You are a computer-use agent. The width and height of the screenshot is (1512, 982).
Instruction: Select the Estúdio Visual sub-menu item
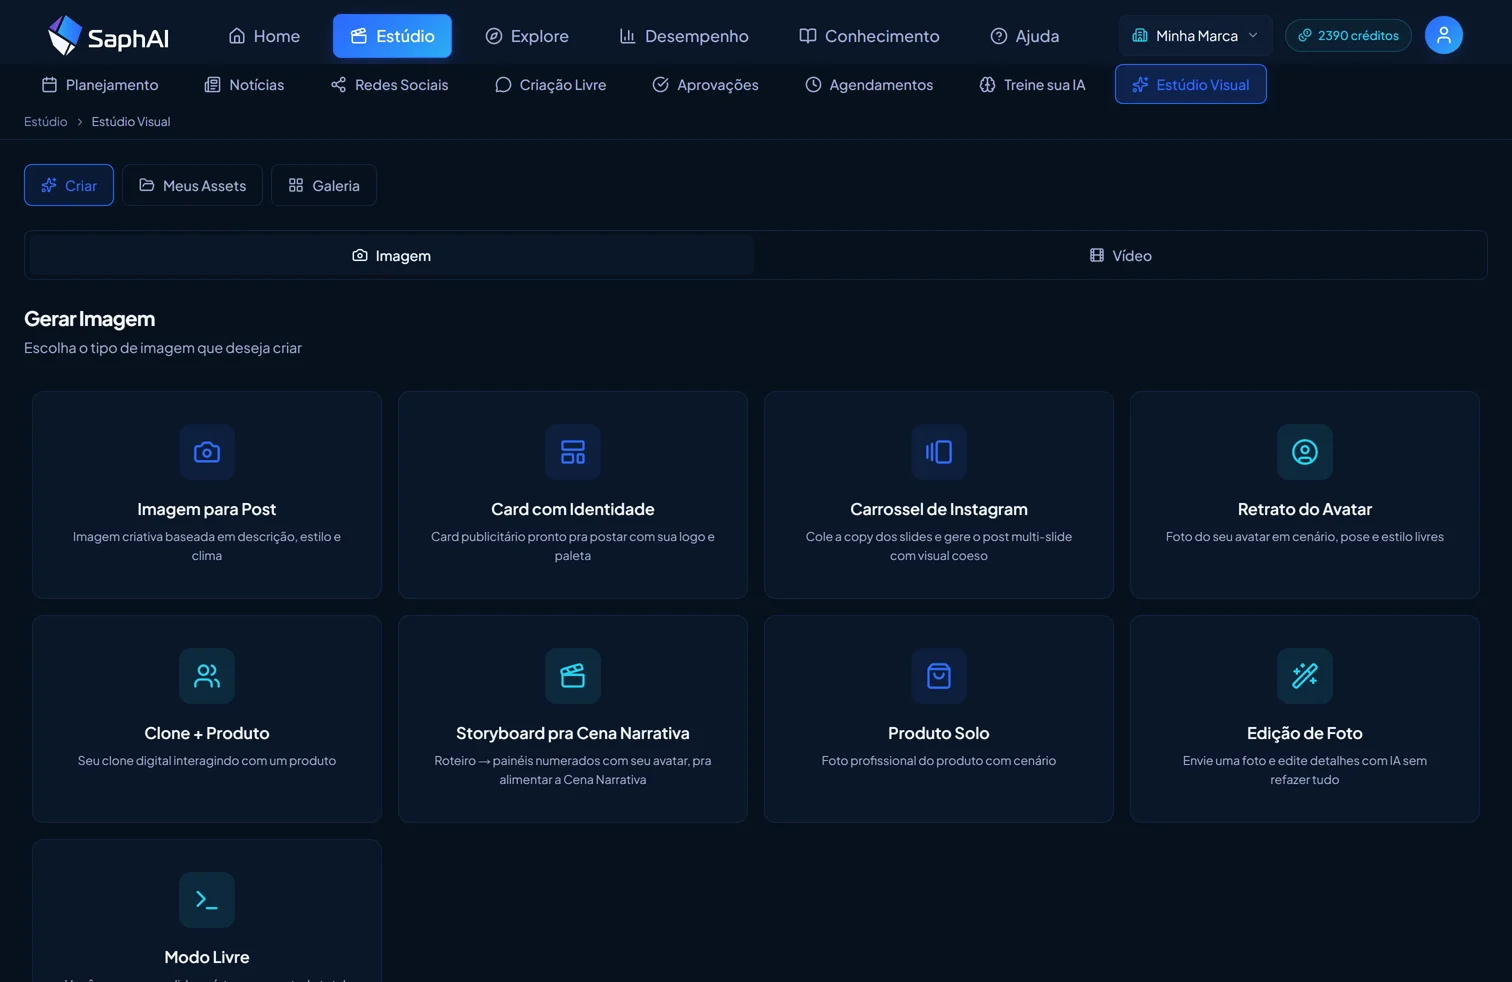click(1191, 85)
